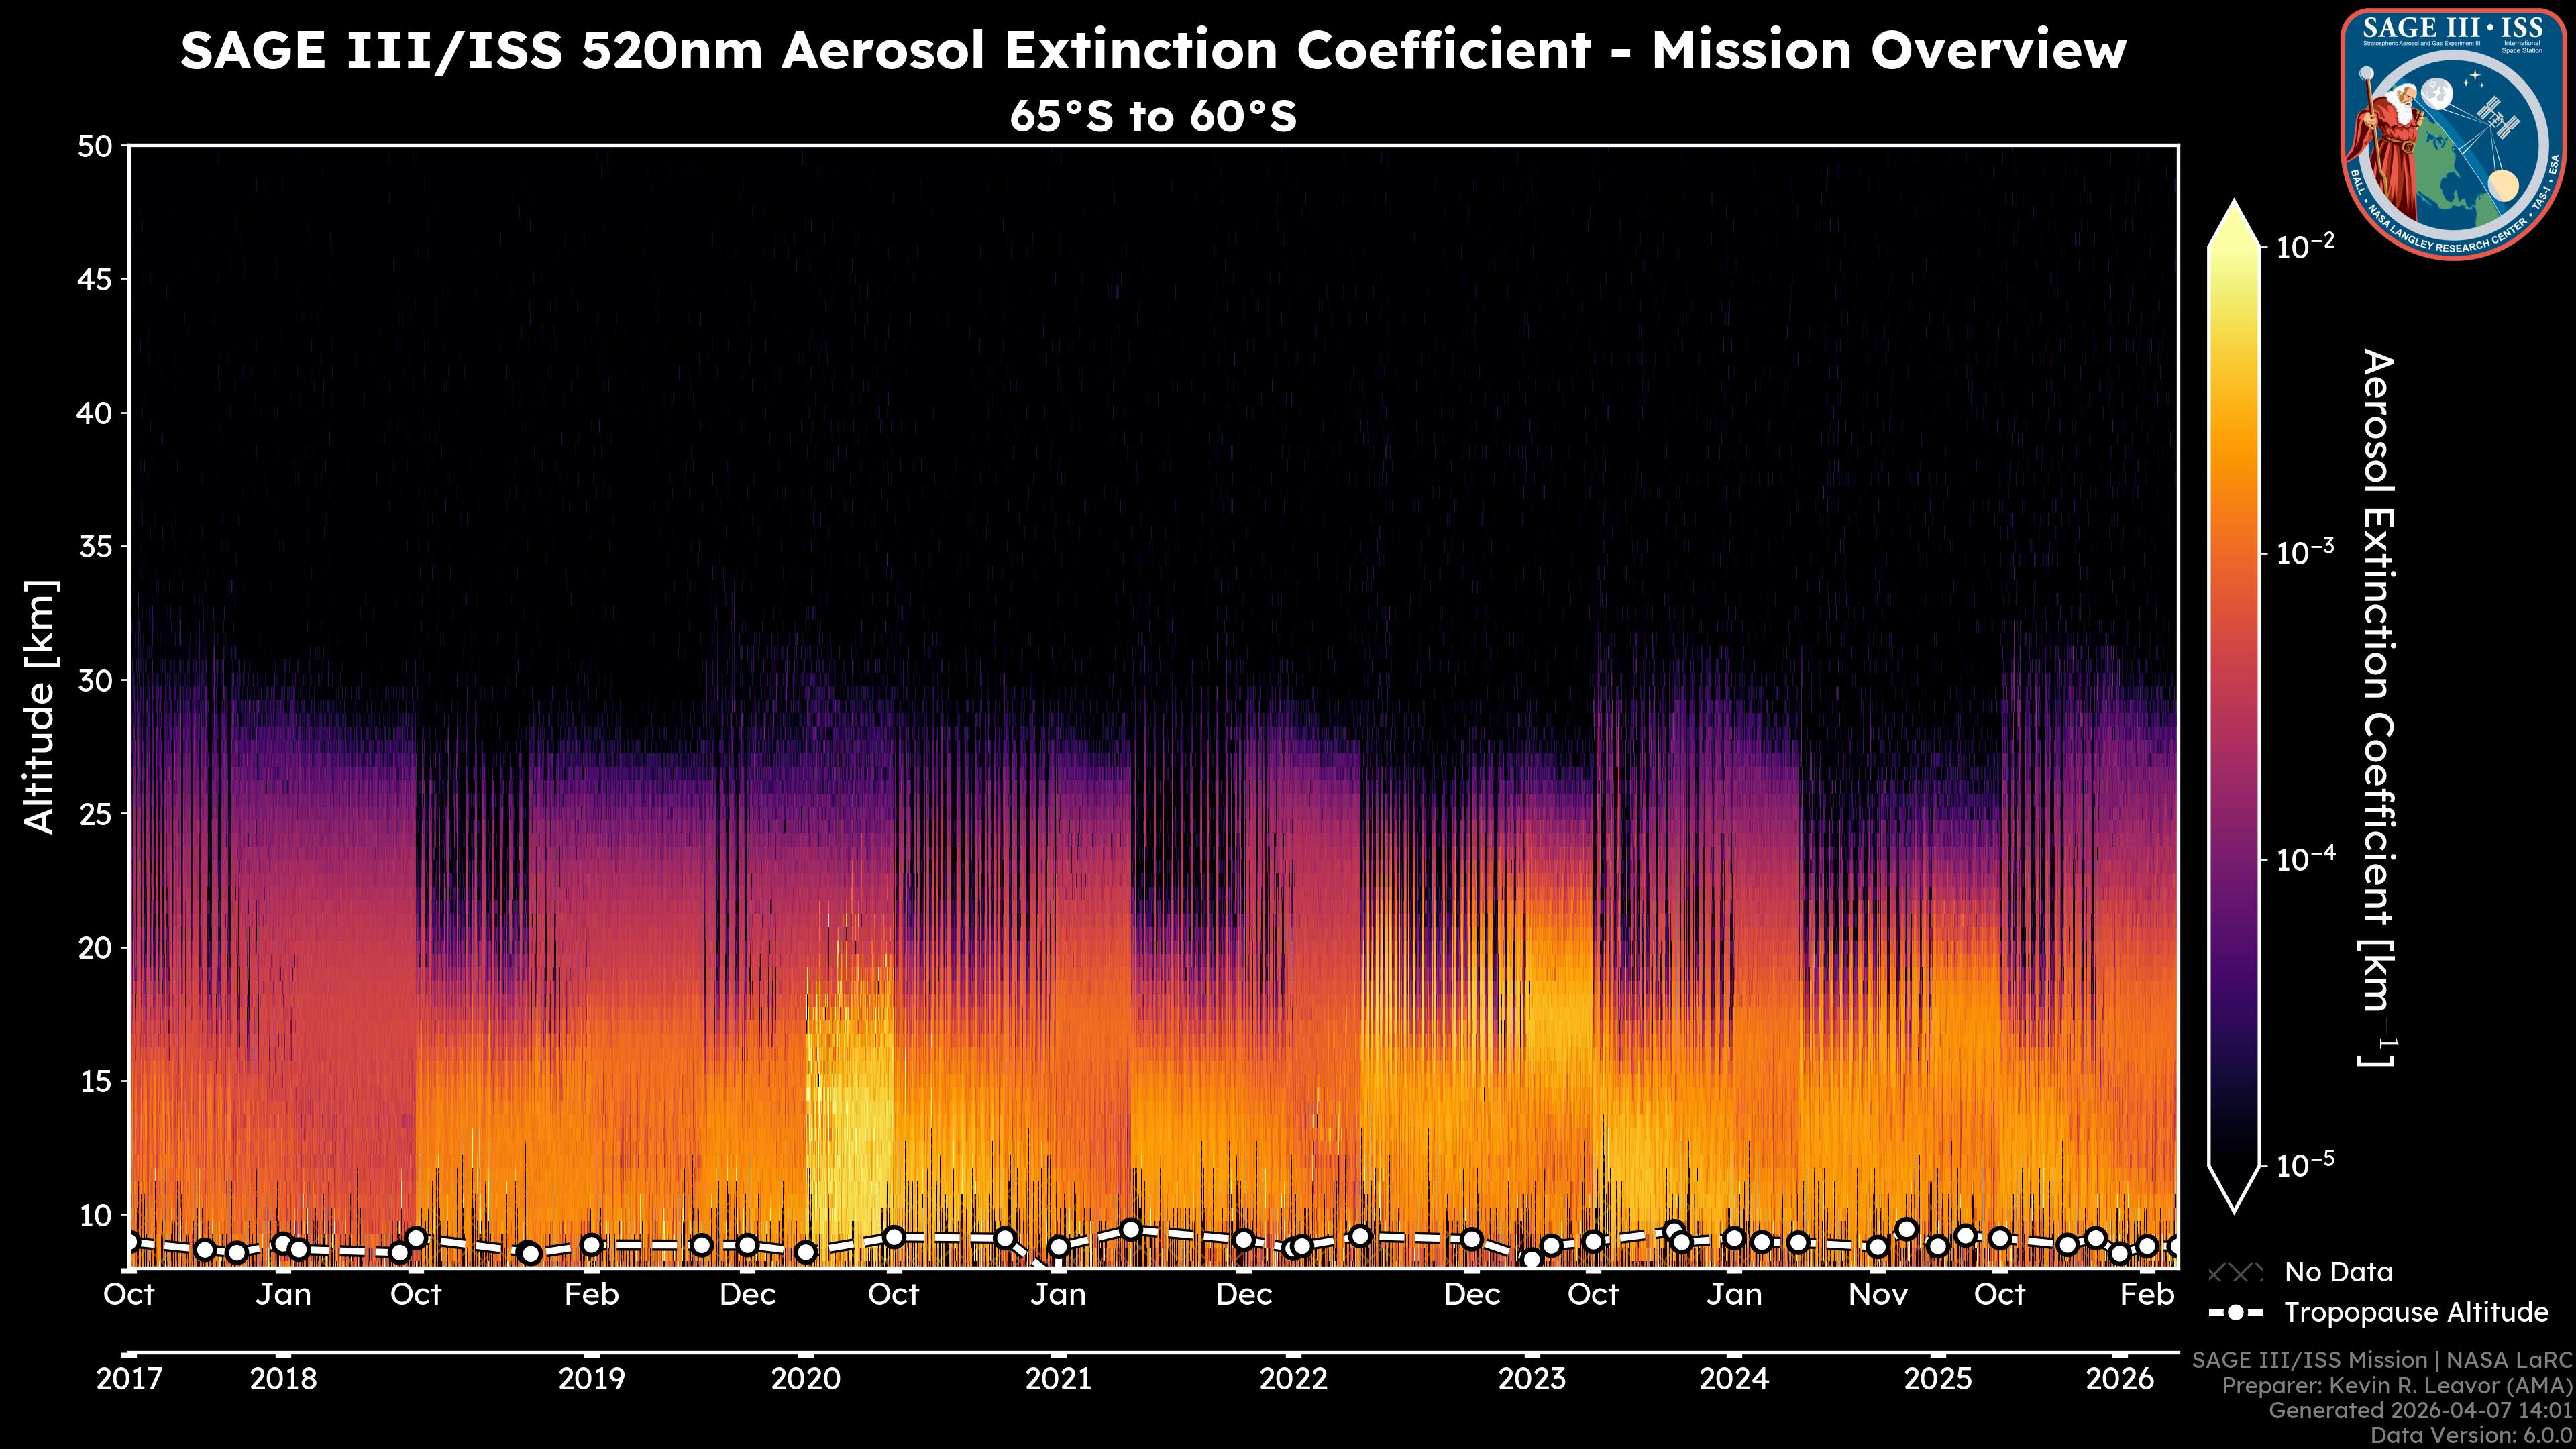Click the colorbar top arrow tip
This screenshot has height=1449, width=2576.
(2234, 205)
